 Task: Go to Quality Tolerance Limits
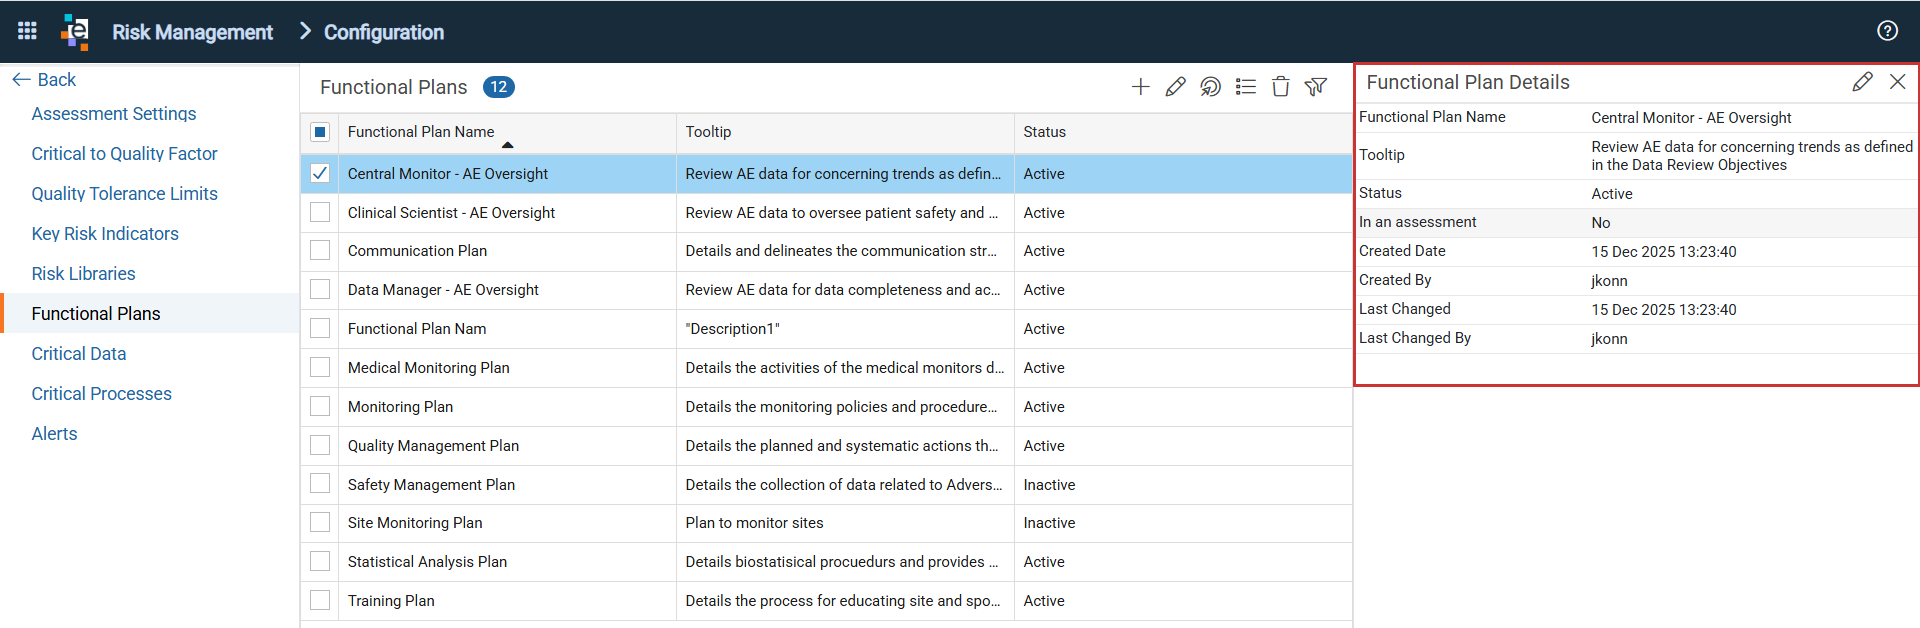coord(124,194)
